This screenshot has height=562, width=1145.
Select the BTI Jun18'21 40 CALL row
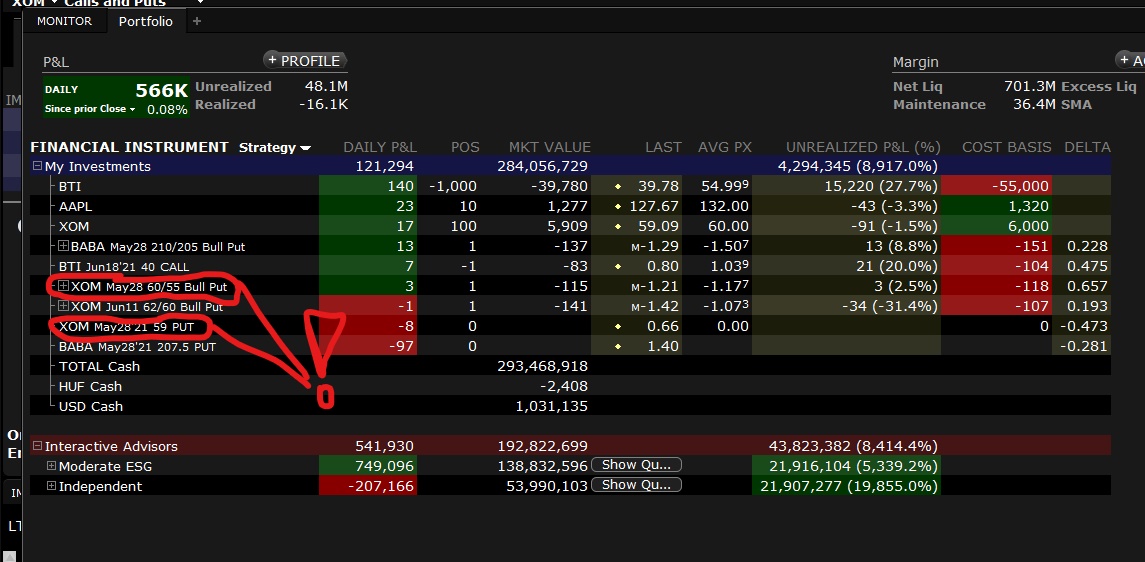pos(570,266)
